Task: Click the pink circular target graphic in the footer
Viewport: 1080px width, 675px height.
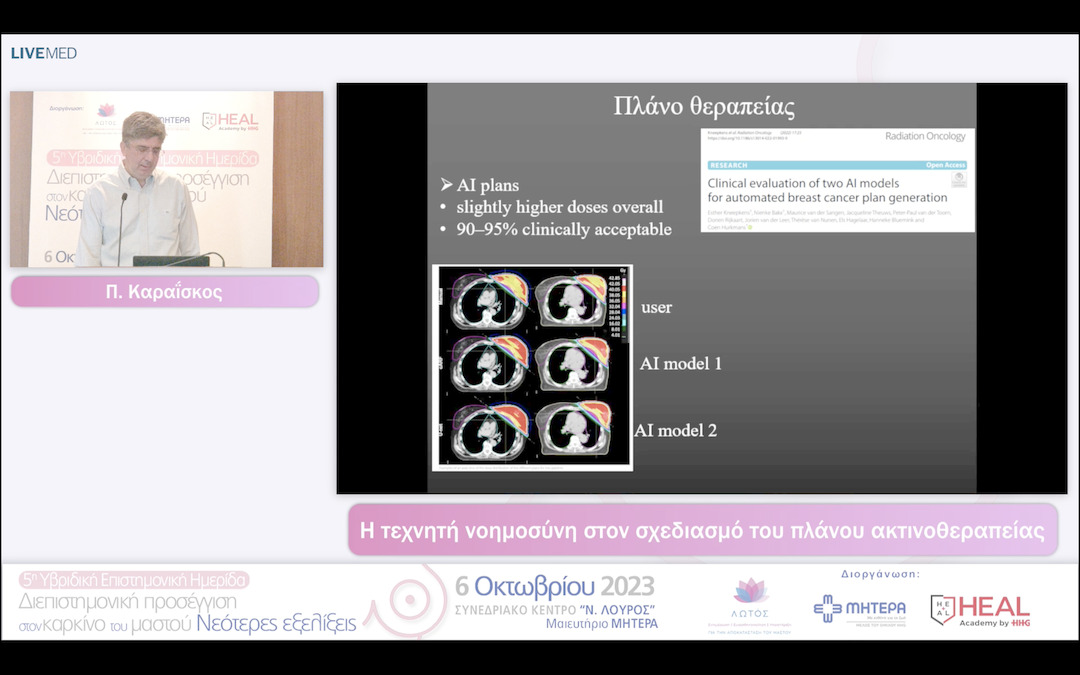Action: click(x=405, y=603)
